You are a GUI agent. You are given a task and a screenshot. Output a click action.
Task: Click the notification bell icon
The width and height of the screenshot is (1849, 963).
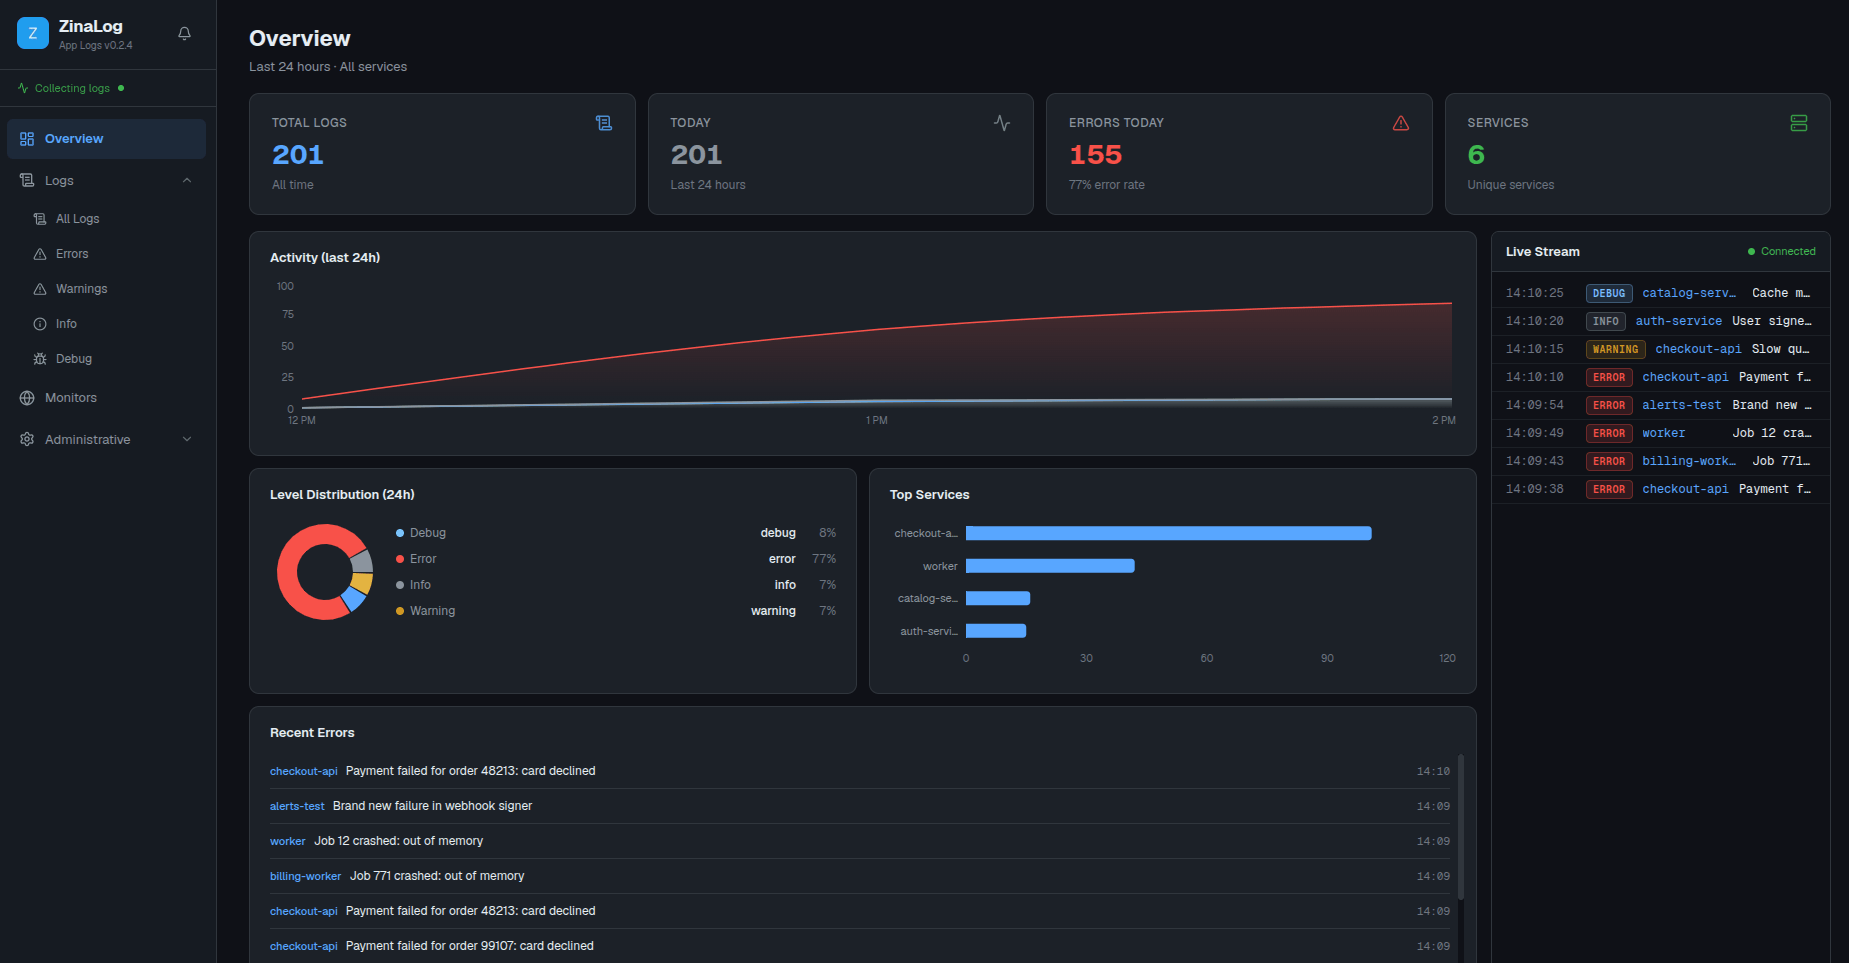[x=184, y=34]
